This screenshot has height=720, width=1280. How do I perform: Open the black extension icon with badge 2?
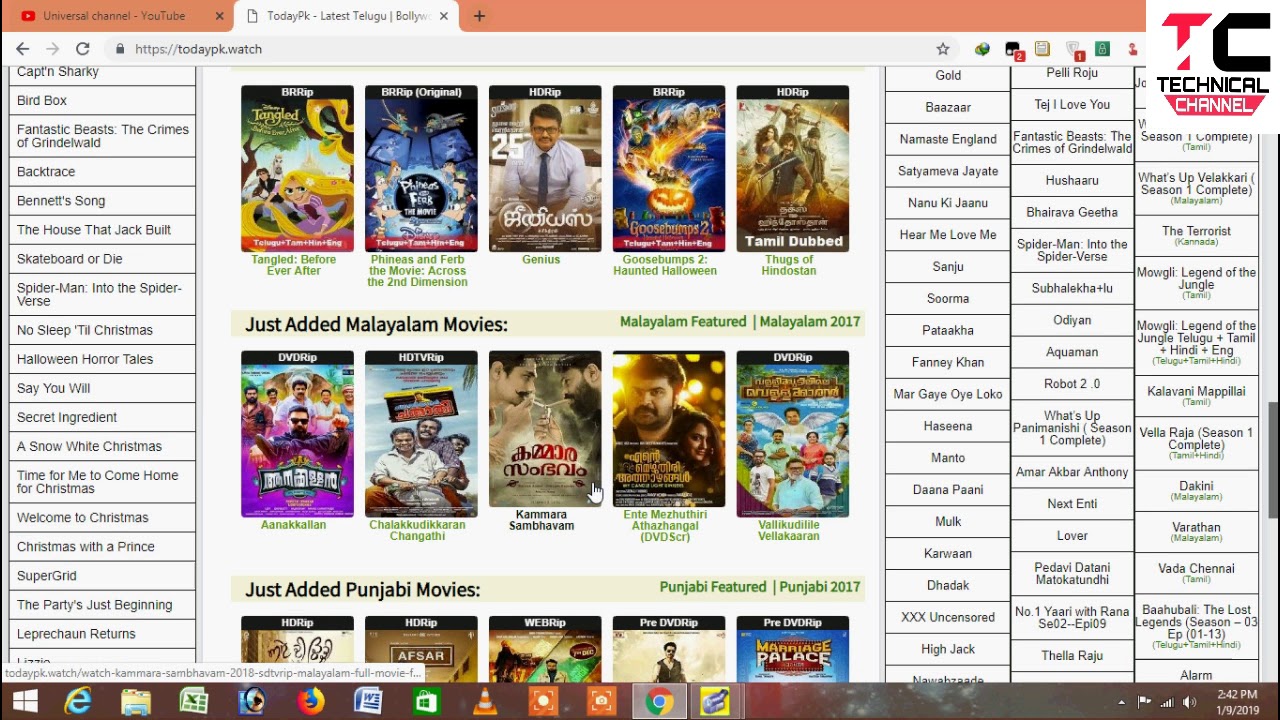point(1013,50)
